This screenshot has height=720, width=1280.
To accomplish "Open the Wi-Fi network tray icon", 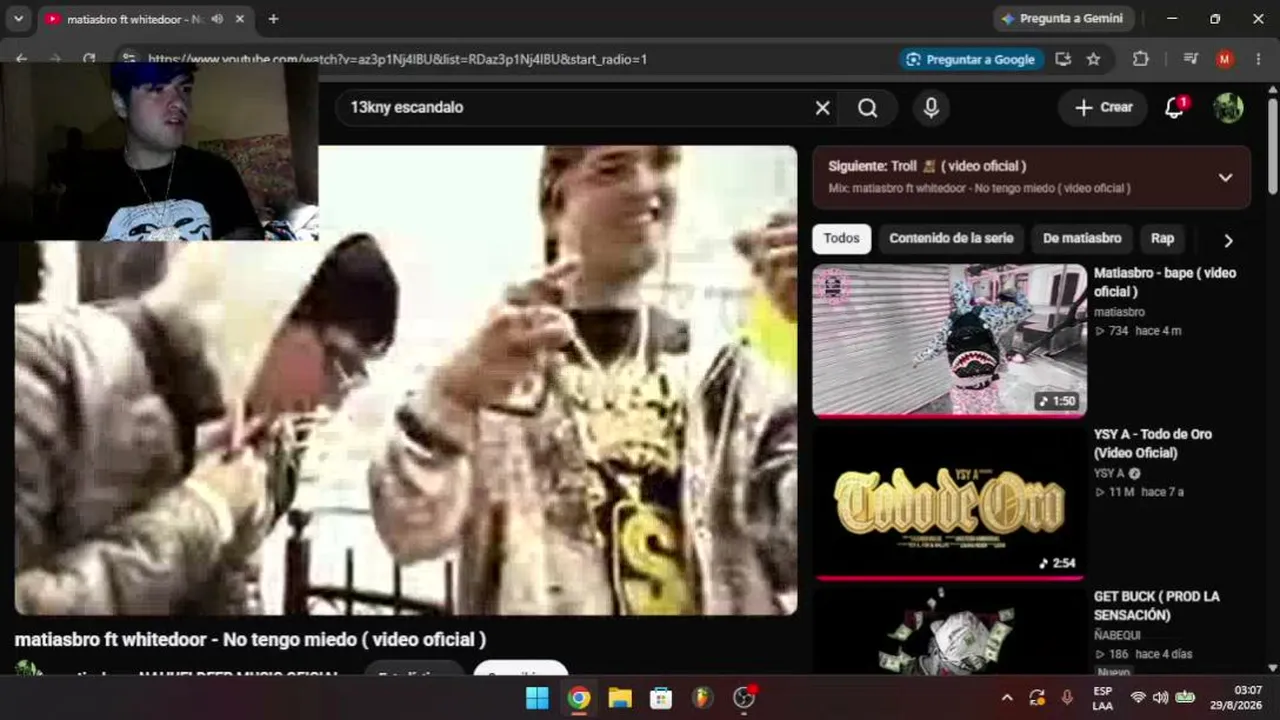I will coord(1138,698).
